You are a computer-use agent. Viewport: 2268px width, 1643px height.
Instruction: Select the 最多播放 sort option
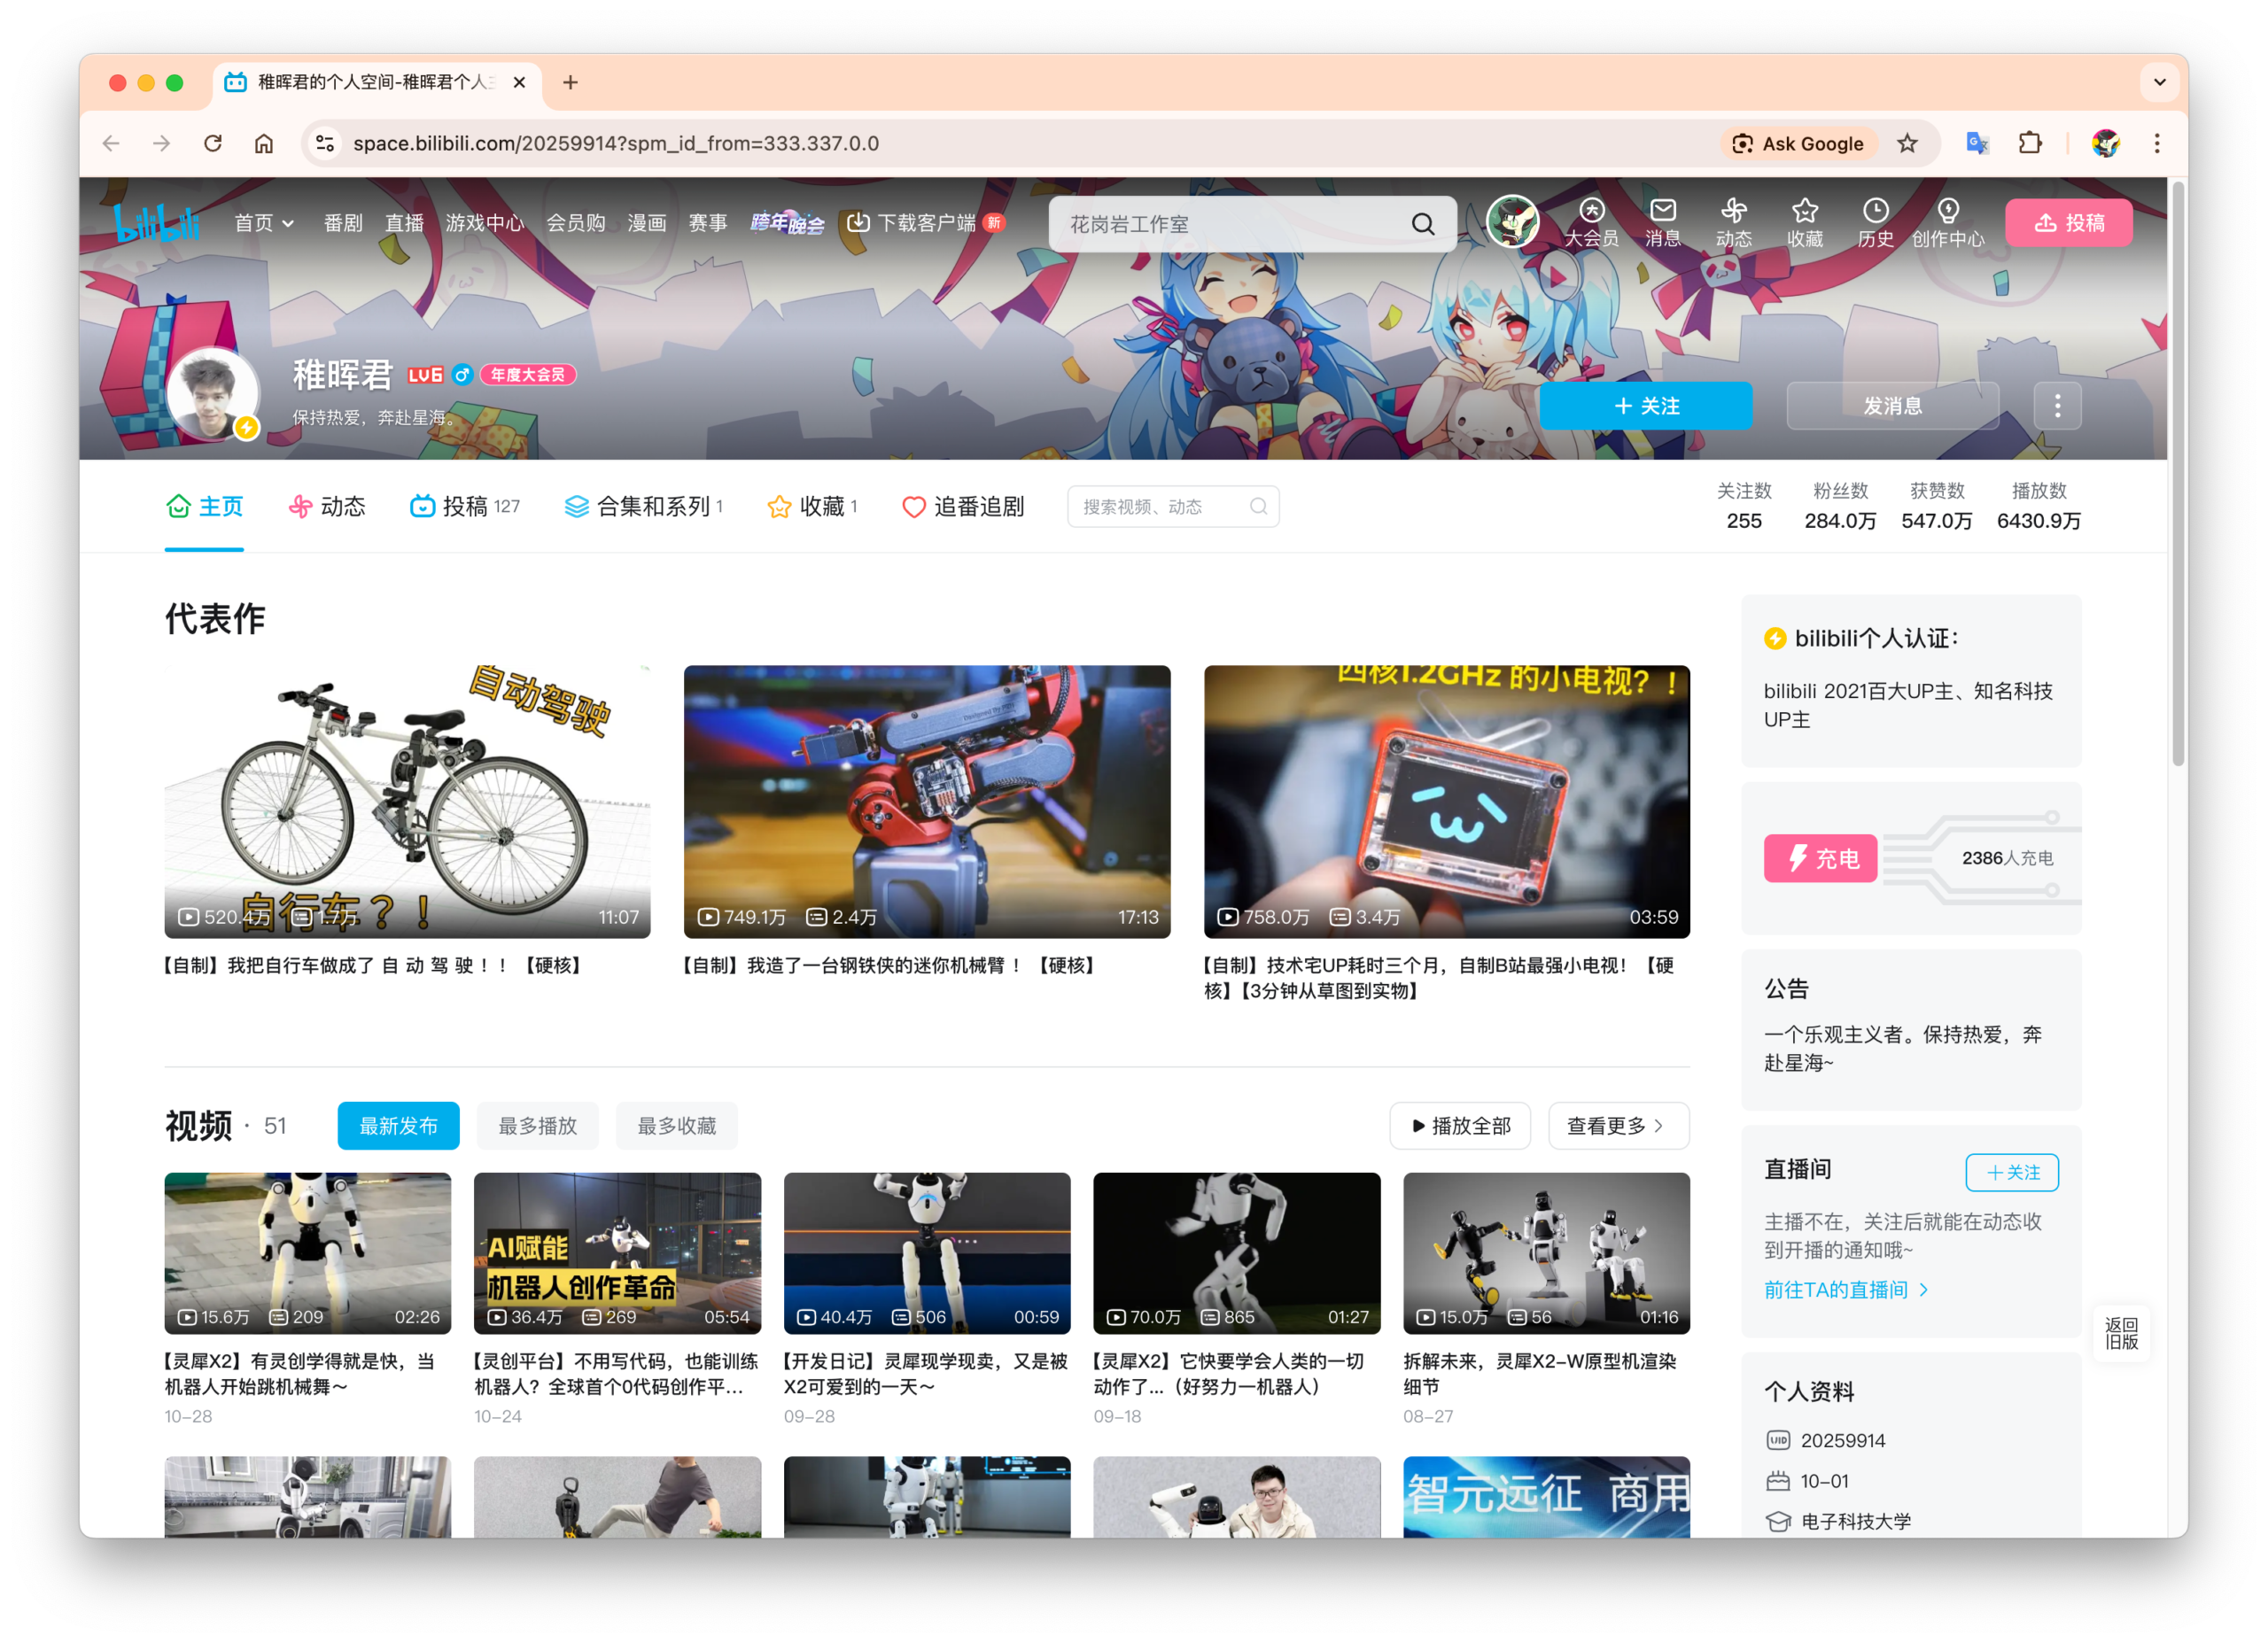coord(537,1126)
